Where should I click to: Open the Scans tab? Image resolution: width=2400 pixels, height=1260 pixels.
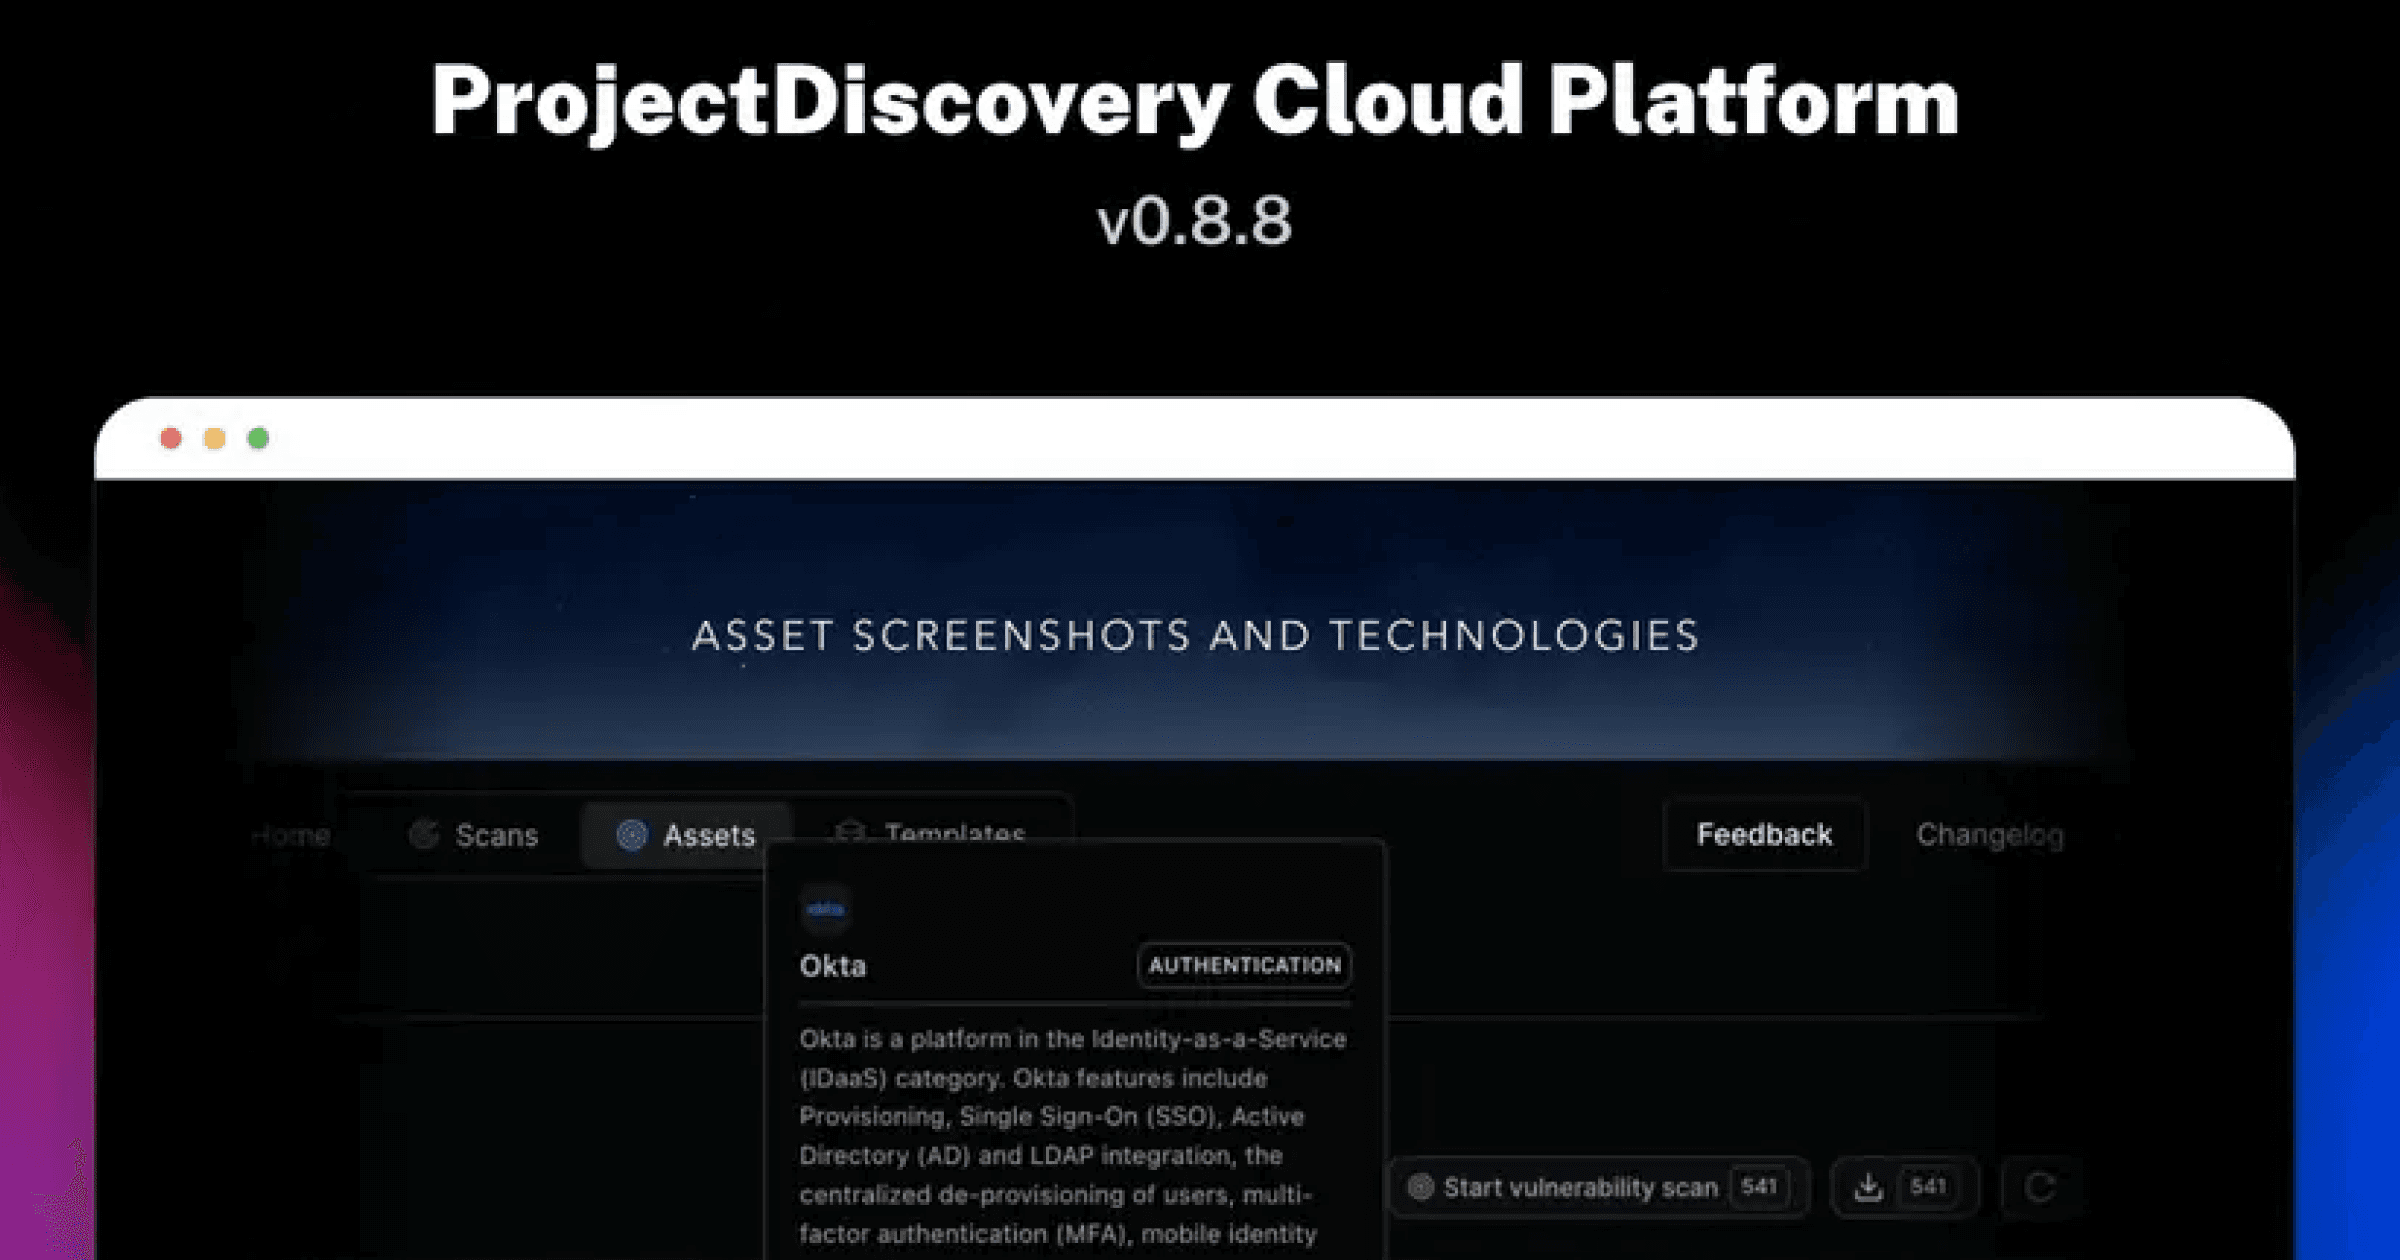[x=473, y=835]
